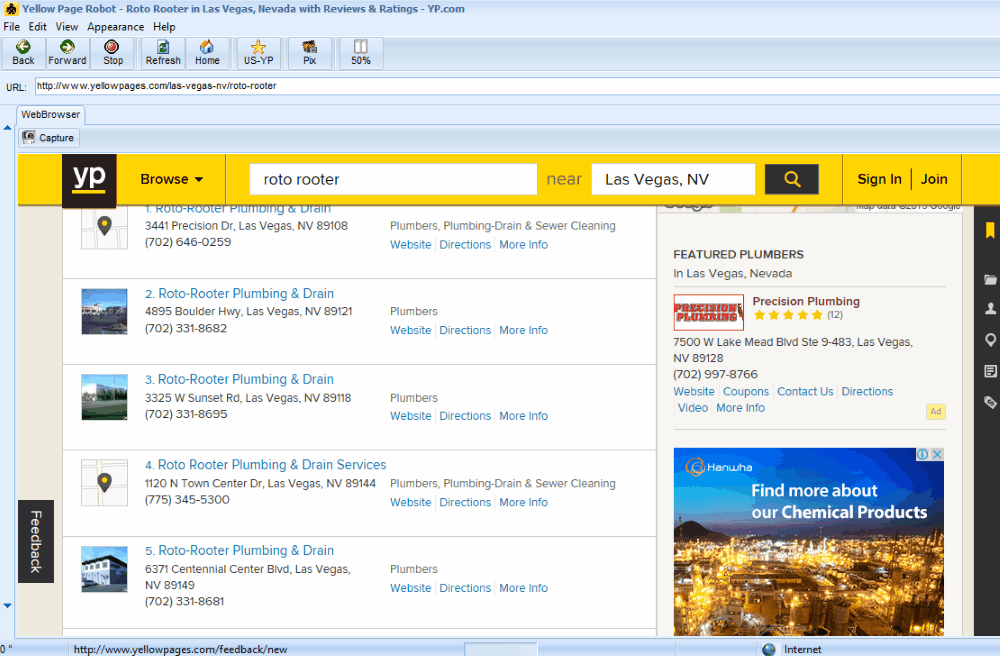
Task: Refresh the current page
Action: (x=163, y=53)
